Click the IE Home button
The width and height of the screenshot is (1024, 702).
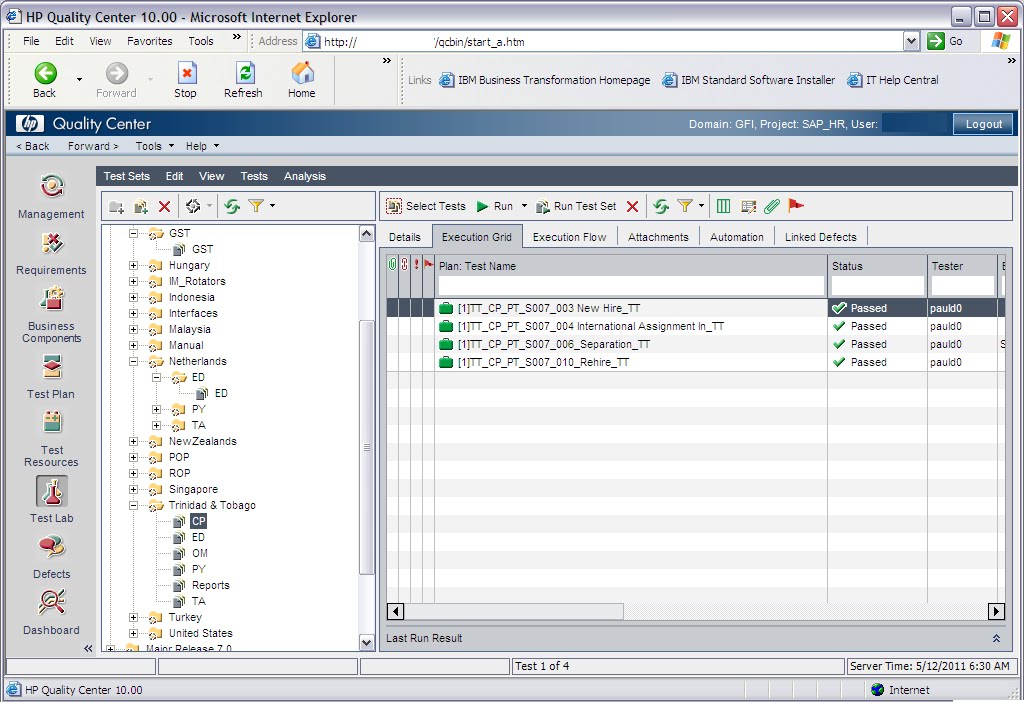302,80
